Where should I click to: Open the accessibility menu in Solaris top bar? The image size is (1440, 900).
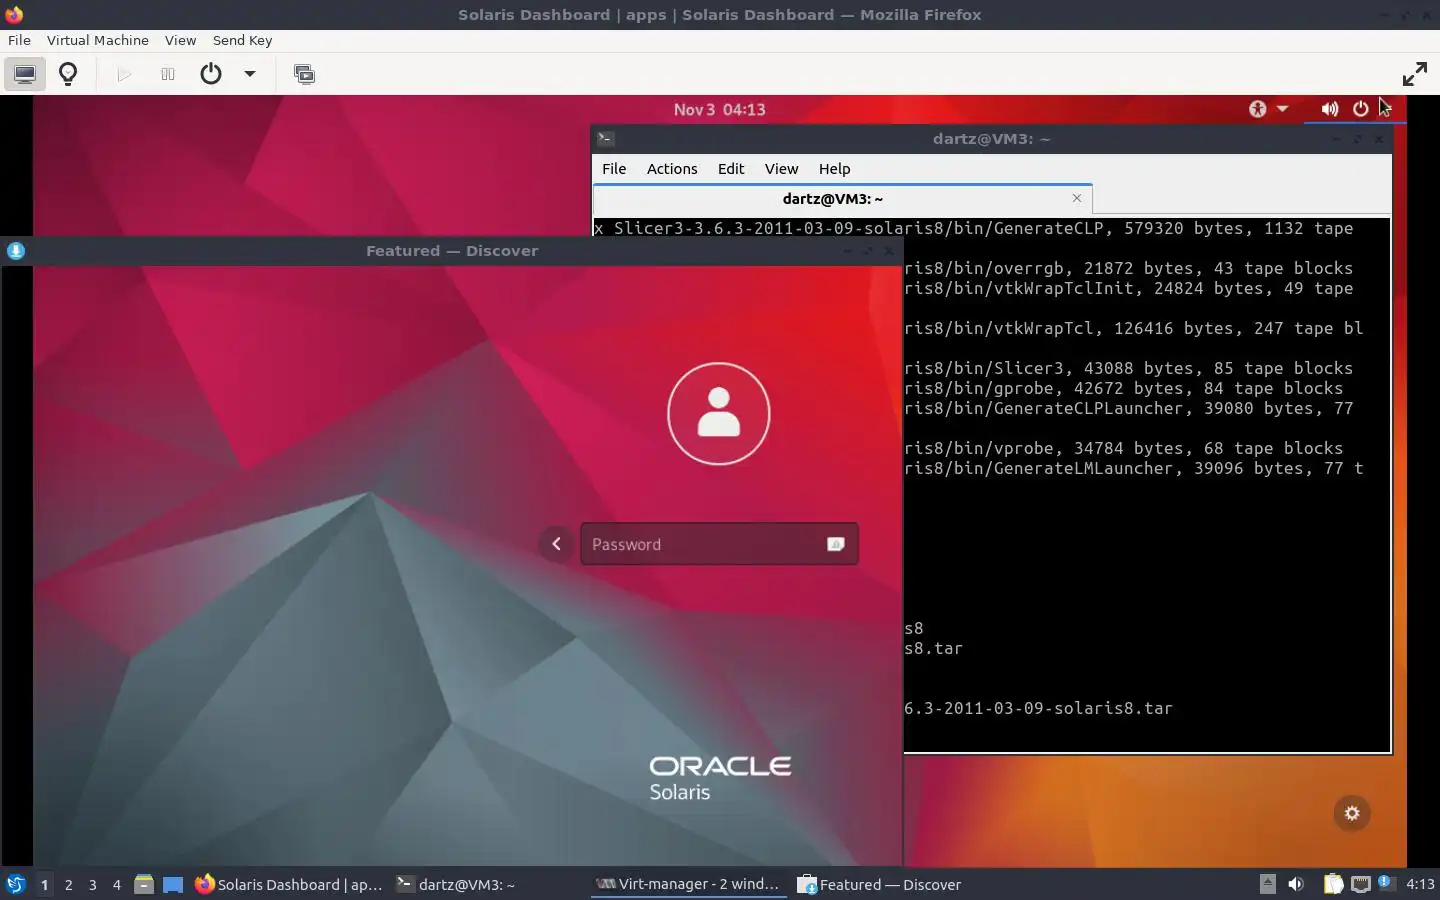1267,109
